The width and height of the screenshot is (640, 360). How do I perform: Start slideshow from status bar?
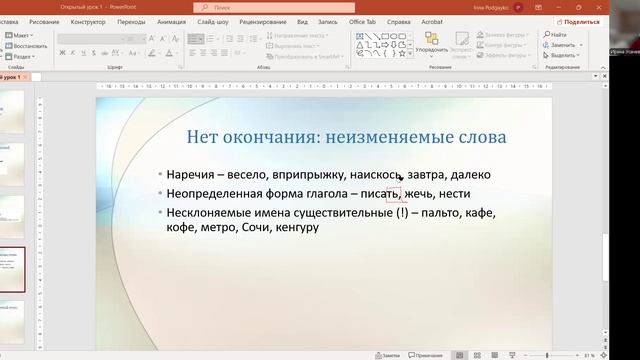[x=512, y=356]
